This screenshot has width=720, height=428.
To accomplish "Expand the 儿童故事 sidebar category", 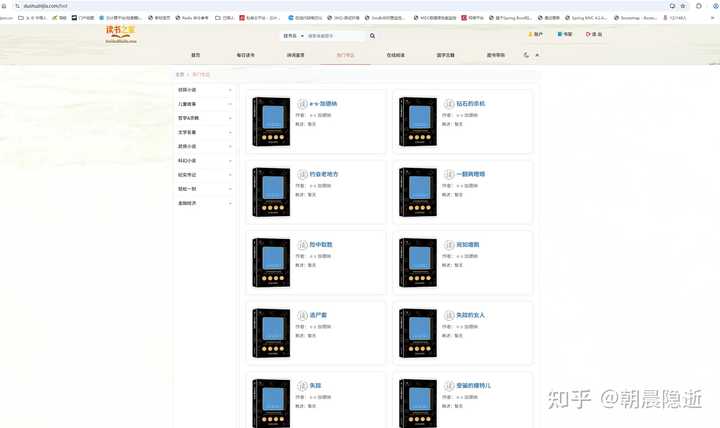I will coord(205,104).
